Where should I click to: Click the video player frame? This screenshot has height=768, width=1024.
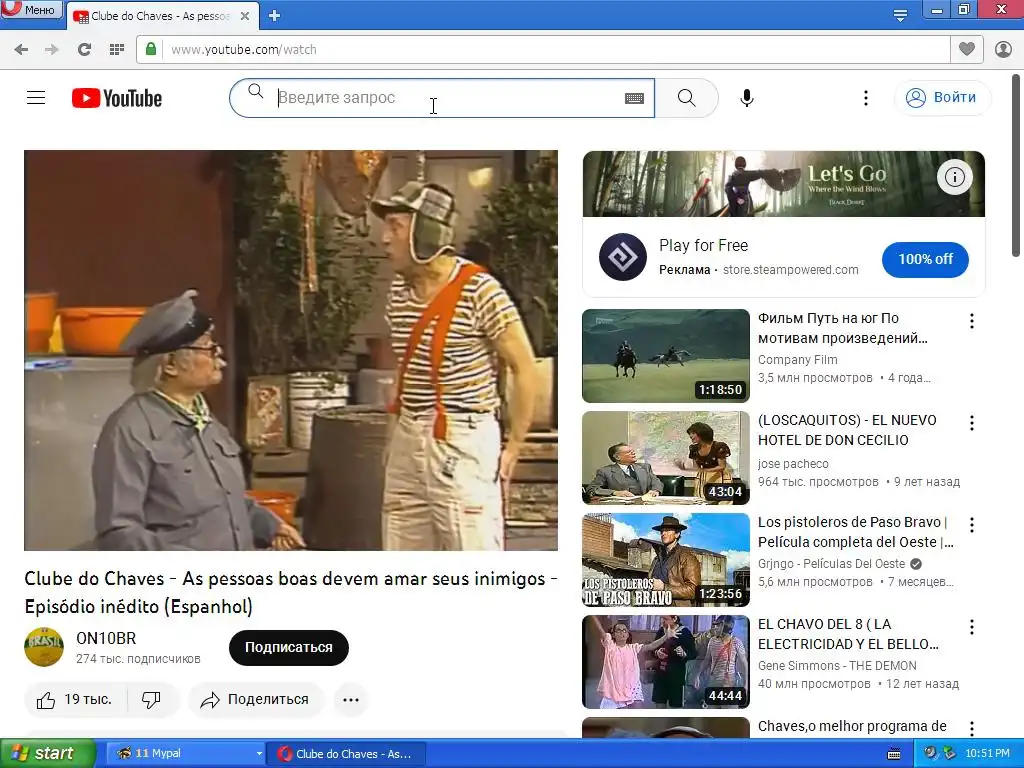click(x=291, y=350)
